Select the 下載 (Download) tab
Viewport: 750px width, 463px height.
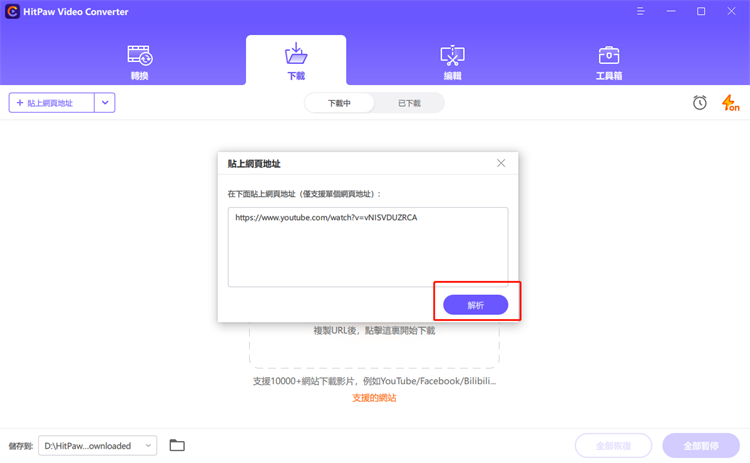point(296,61)
